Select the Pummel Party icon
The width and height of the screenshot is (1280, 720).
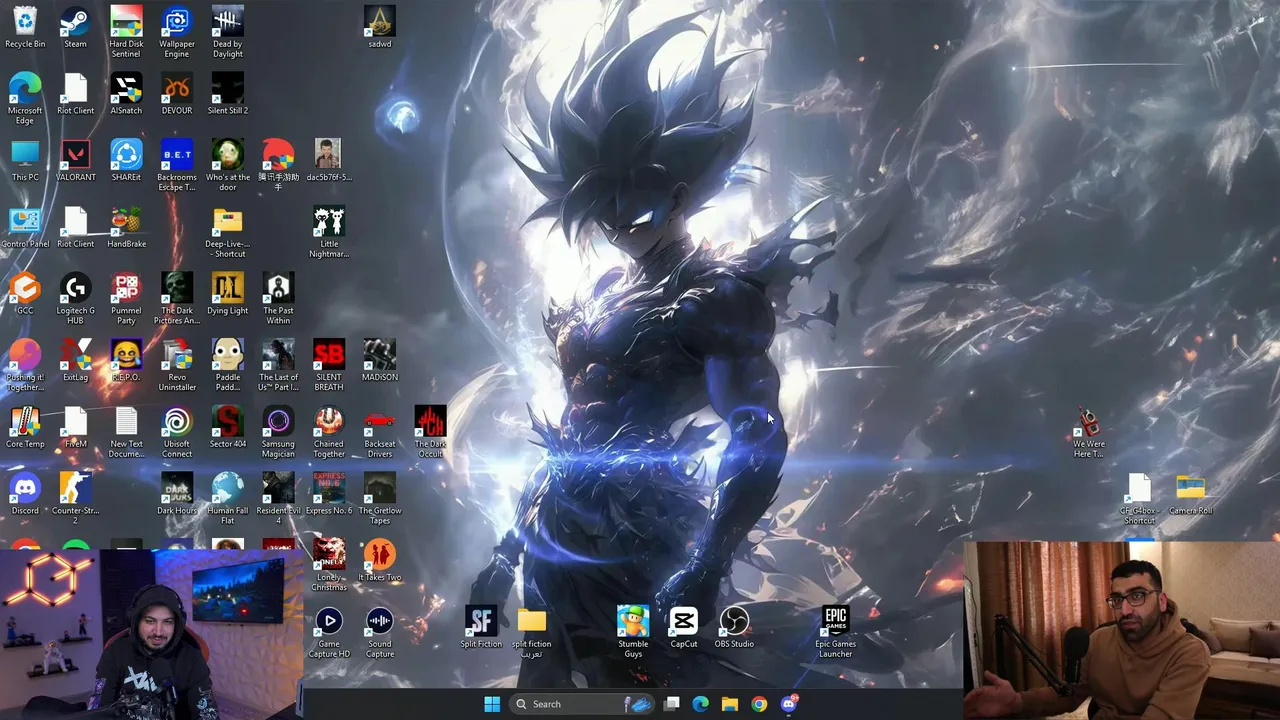click(126, 300)
